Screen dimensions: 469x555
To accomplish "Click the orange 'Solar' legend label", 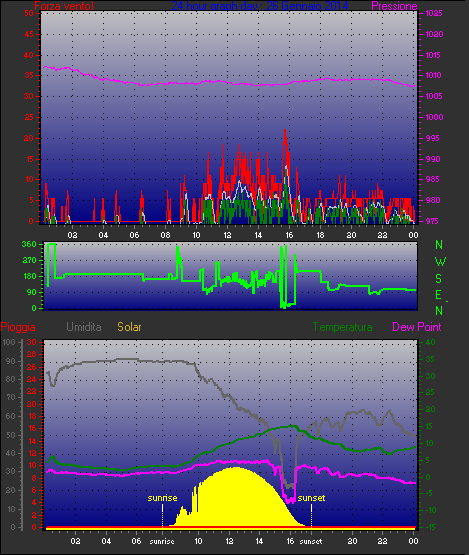I will [129, 327].
